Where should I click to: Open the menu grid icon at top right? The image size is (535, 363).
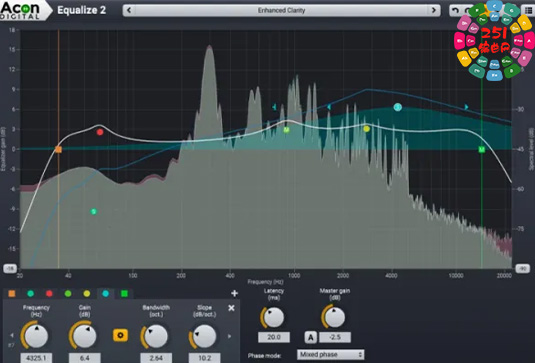[x=529, y=10]
